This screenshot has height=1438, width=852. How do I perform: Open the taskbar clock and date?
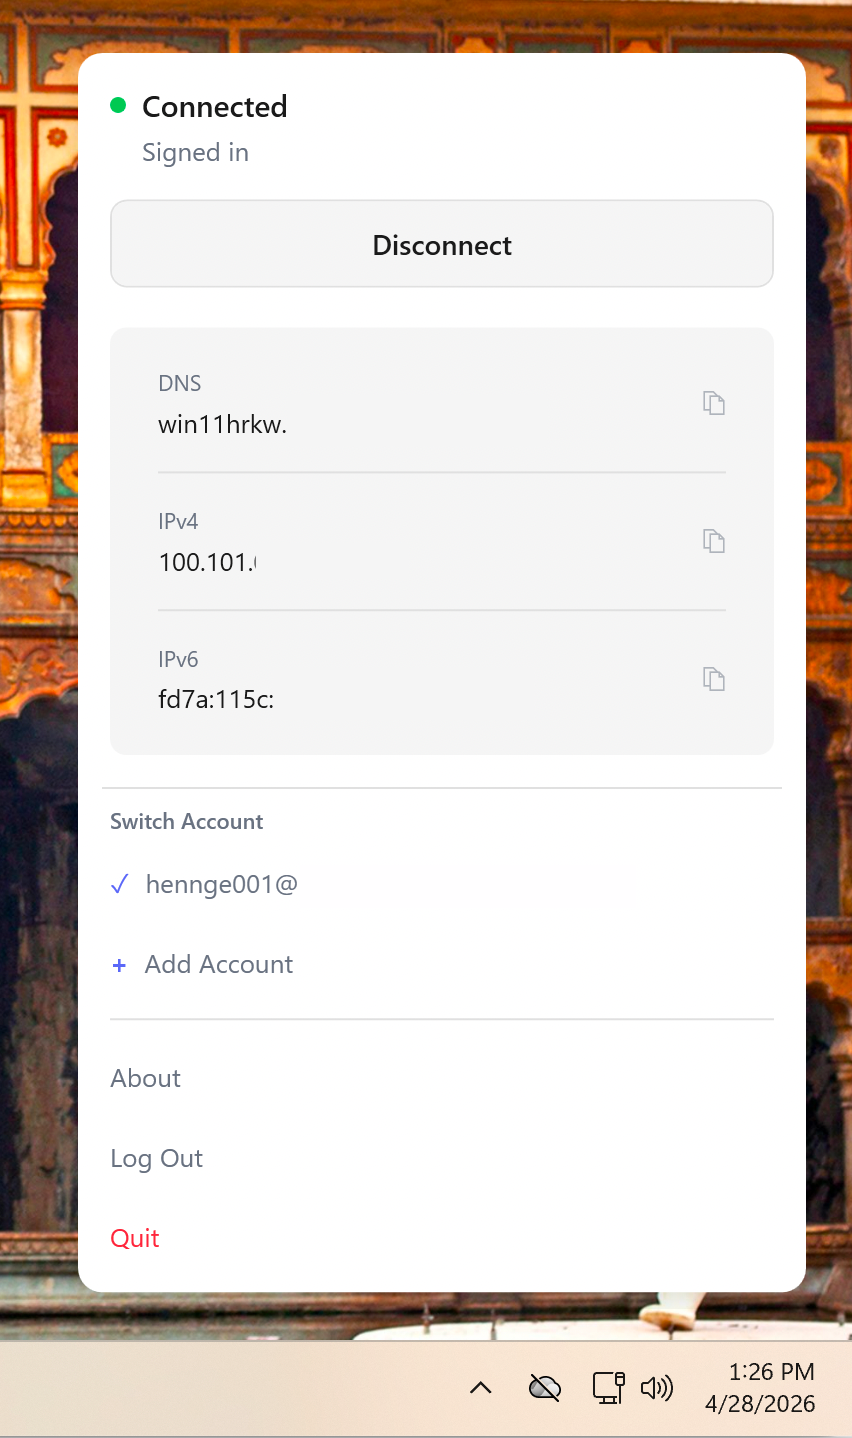click(761, 1388)
